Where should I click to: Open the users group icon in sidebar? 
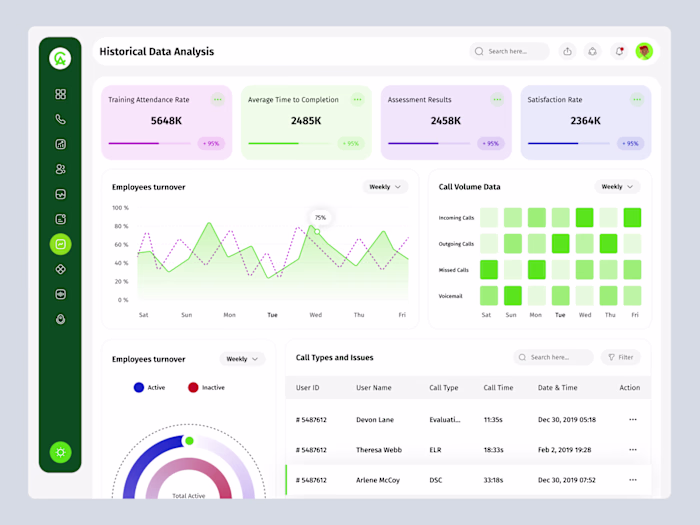(60, 169)
